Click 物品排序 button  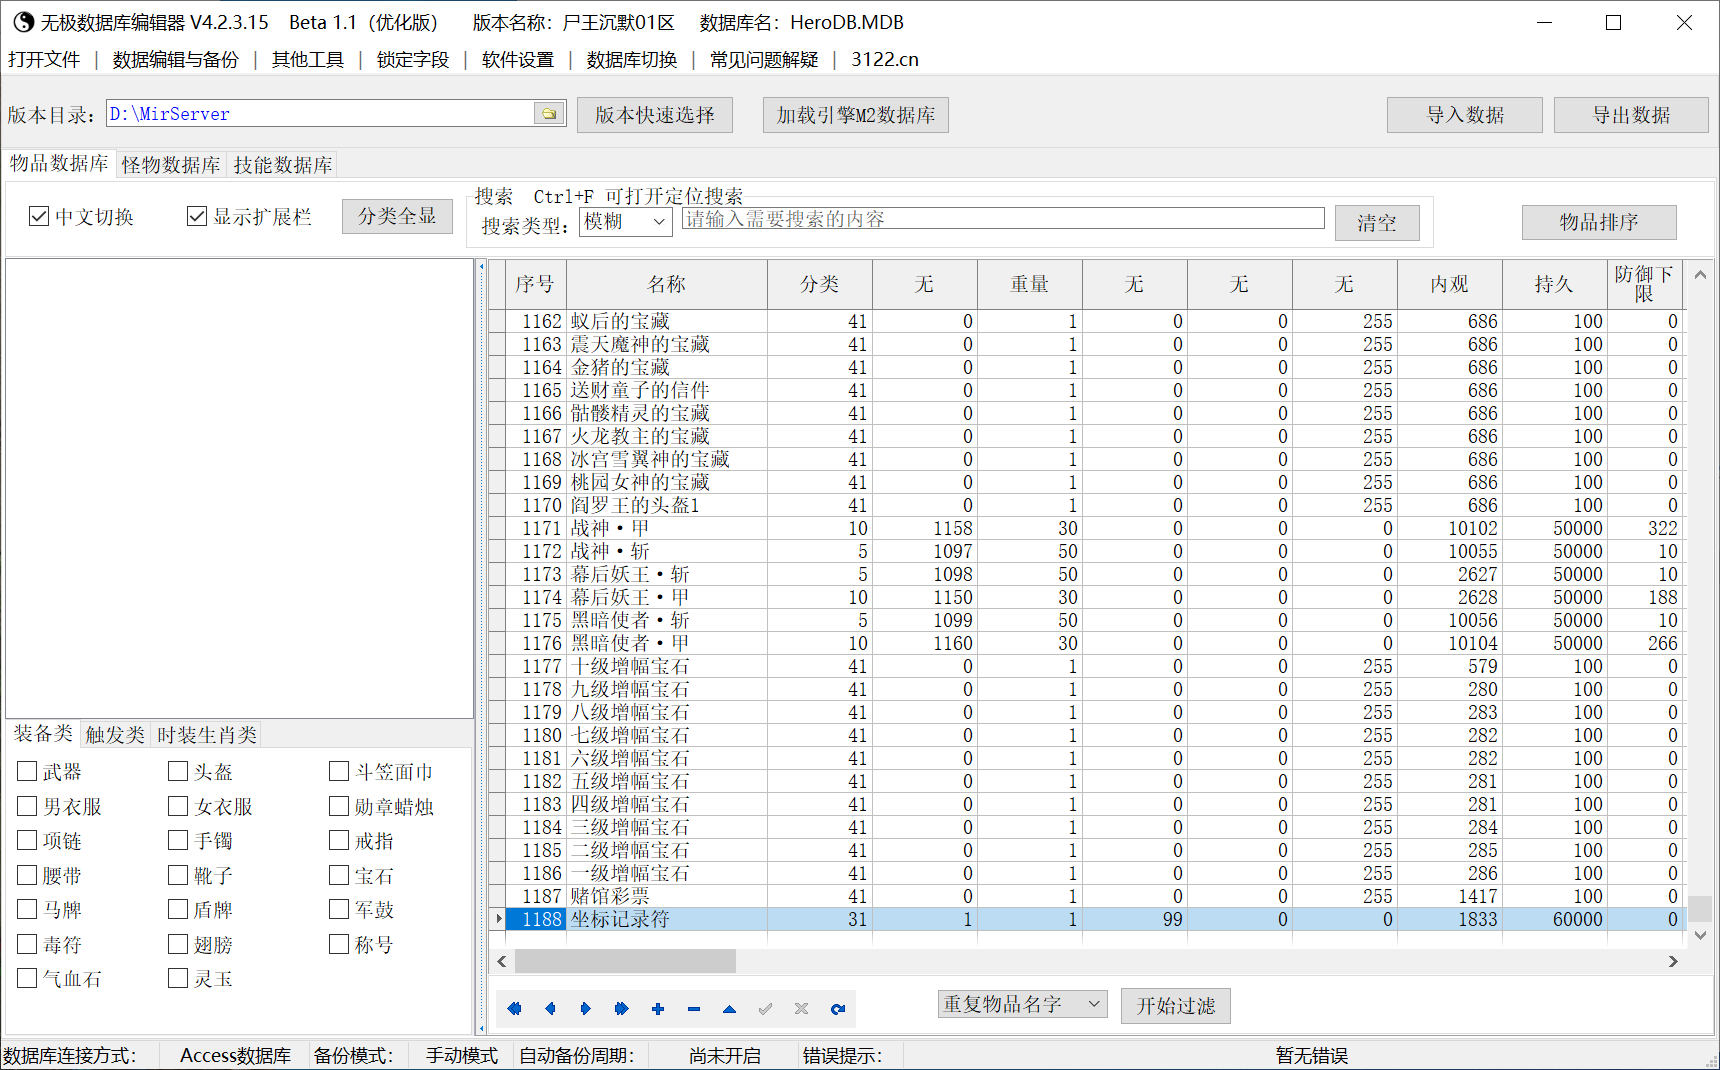(1599, 222)
